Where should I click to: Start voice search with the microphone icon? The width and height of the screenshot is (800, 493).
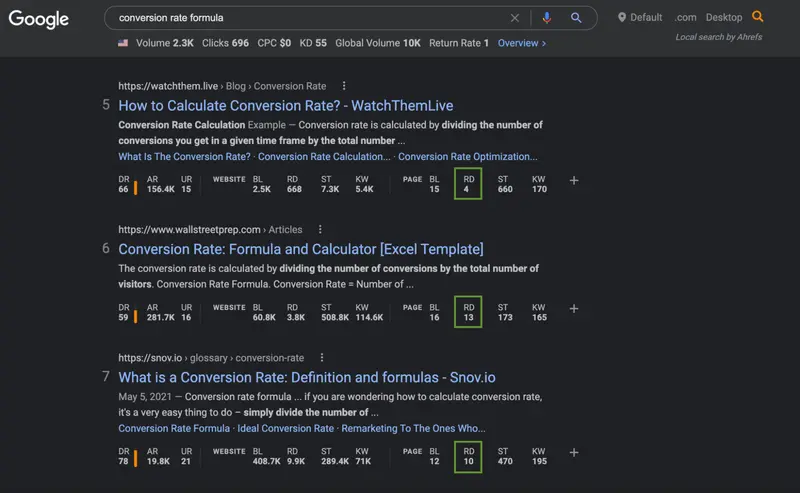coord(546,18)
